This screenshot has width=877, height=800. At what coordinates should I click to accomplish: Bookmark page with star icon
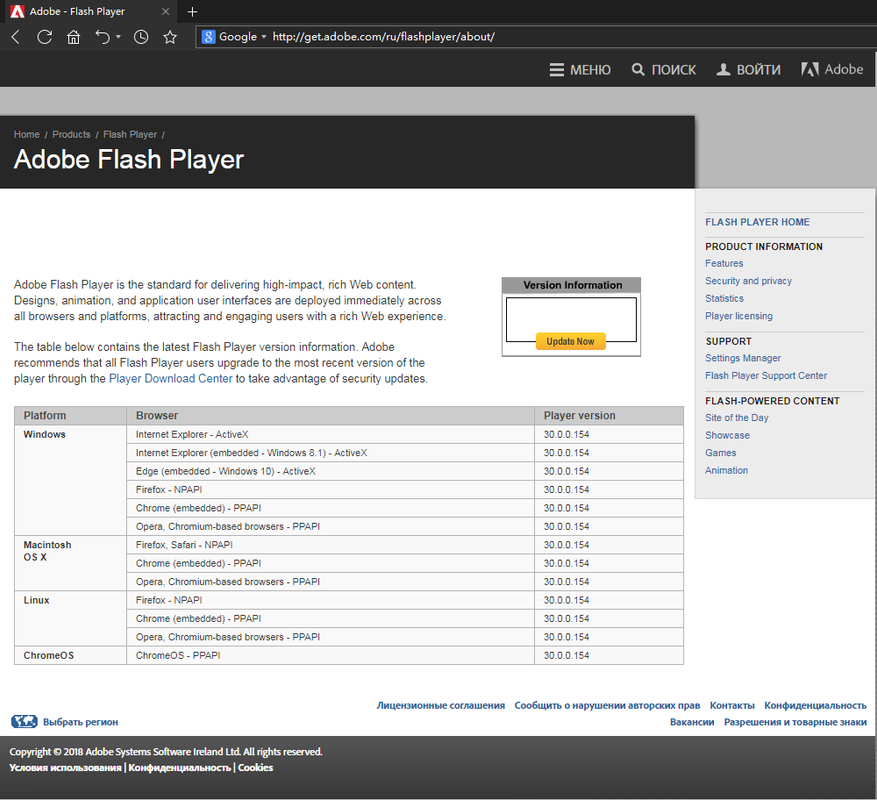pos(170,37)
